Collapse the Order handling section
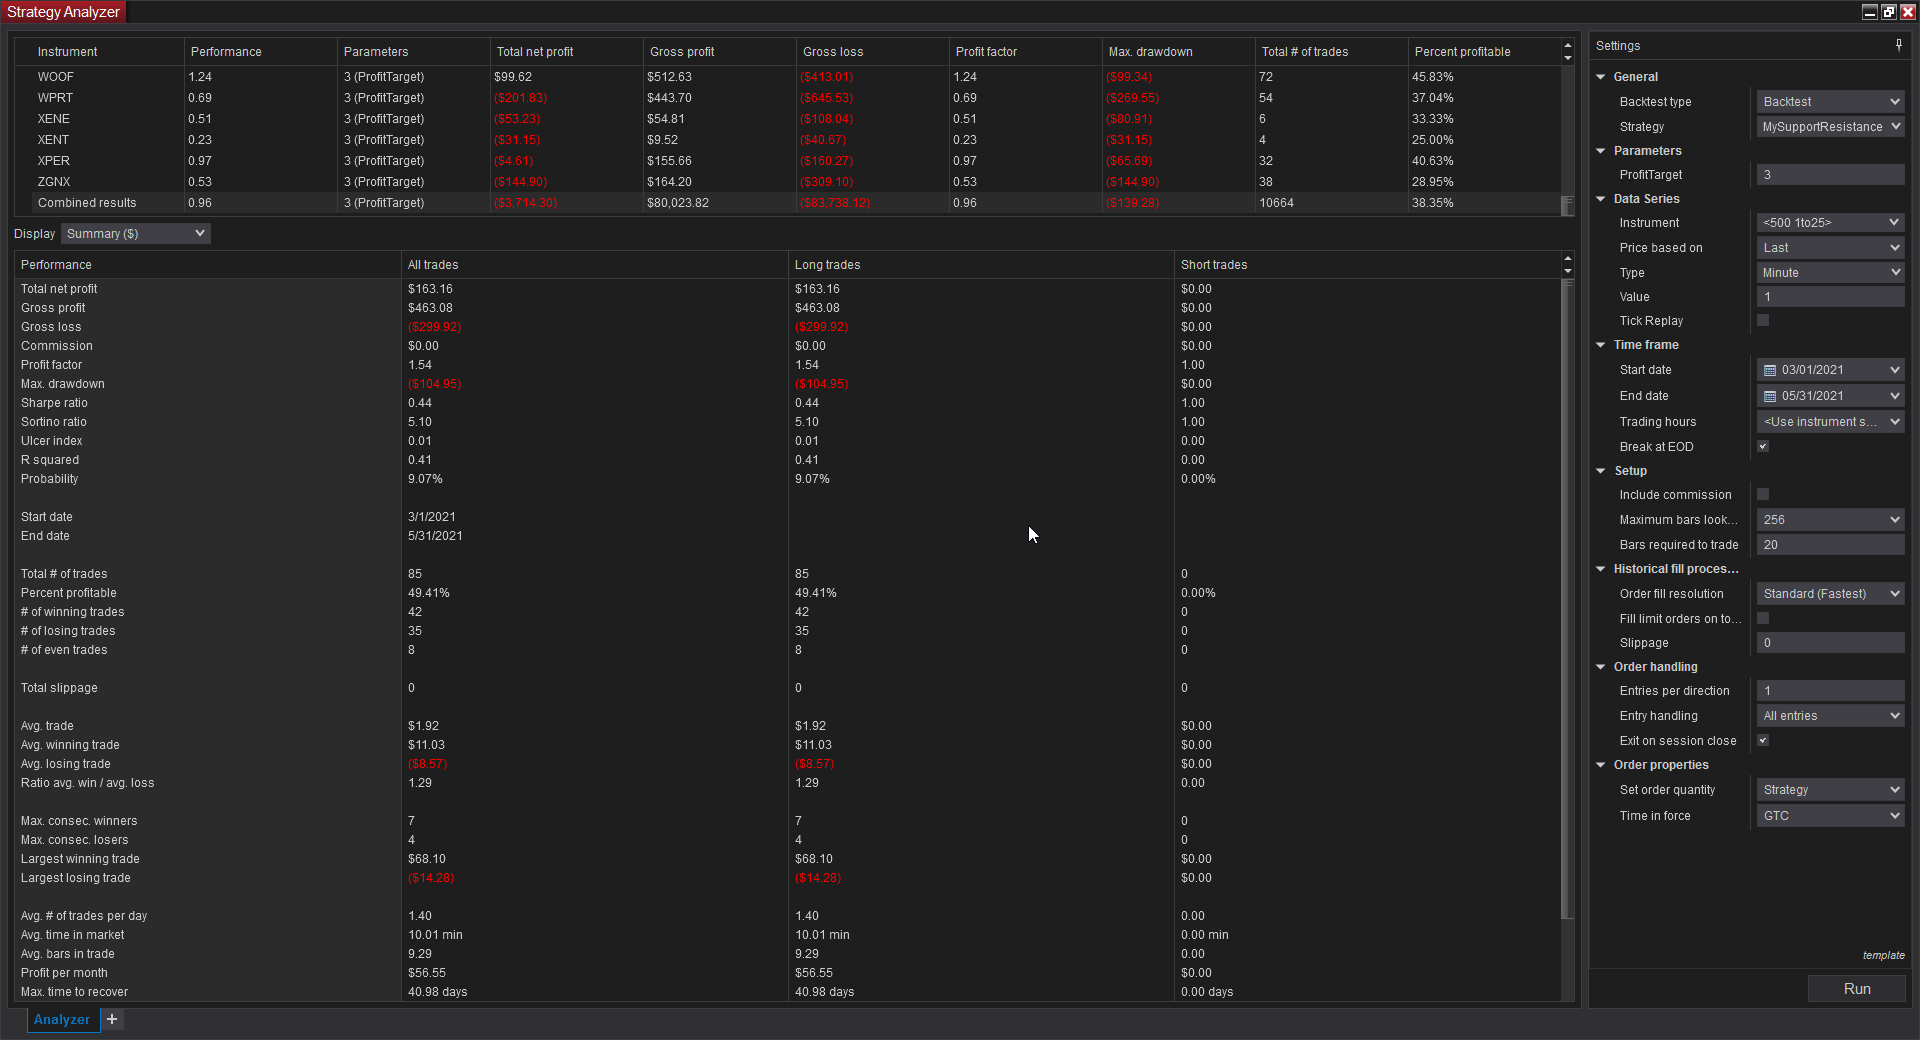This screenshot has width=1920, height=1040. [x=1601, y=667]
